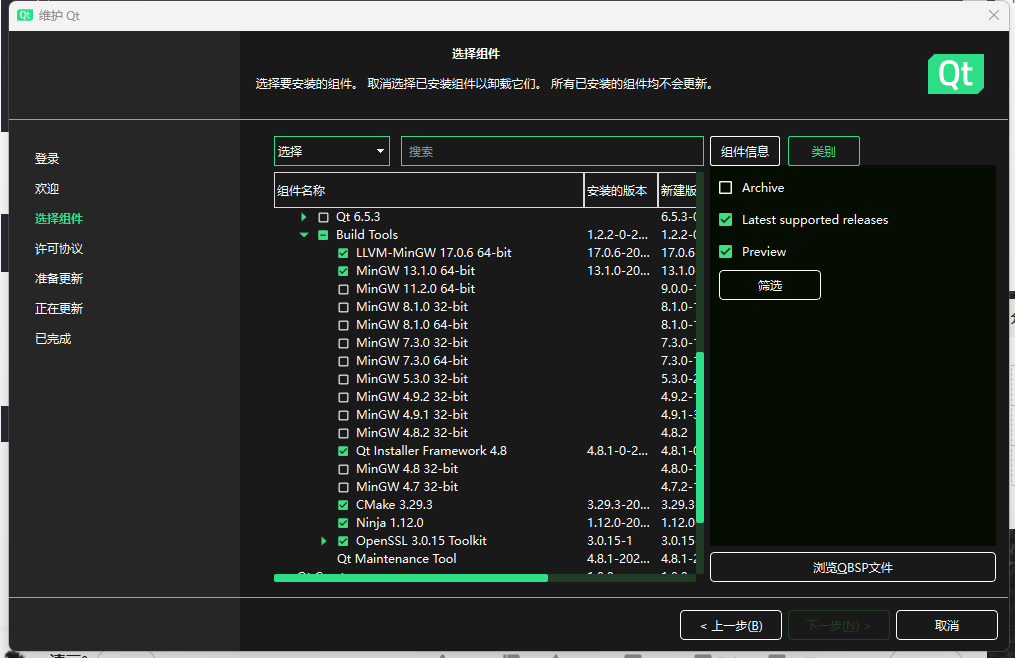Click the 浏览QBSP文件 button

853,567
